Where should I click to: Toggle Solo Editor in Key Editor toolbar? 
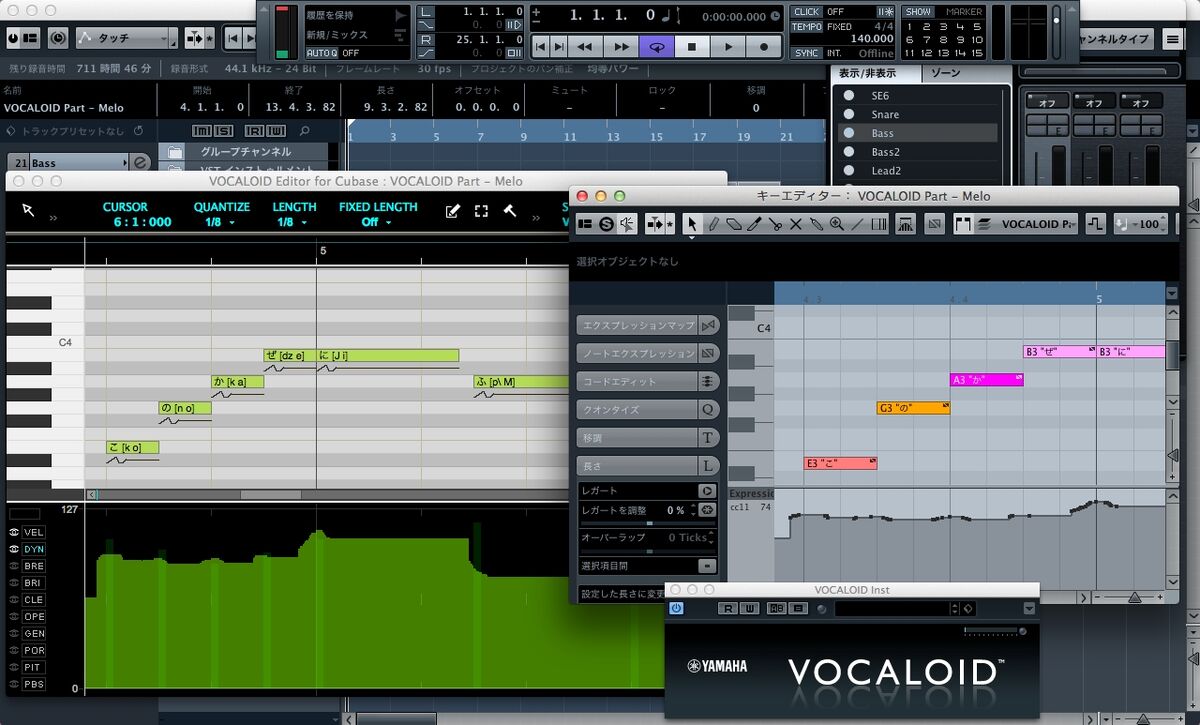point(606,225)
